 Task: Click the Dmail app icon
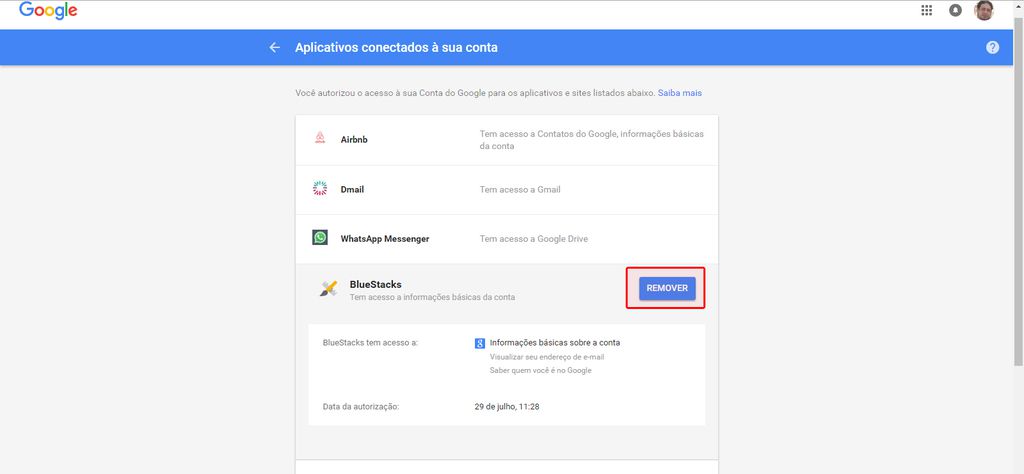320,189
